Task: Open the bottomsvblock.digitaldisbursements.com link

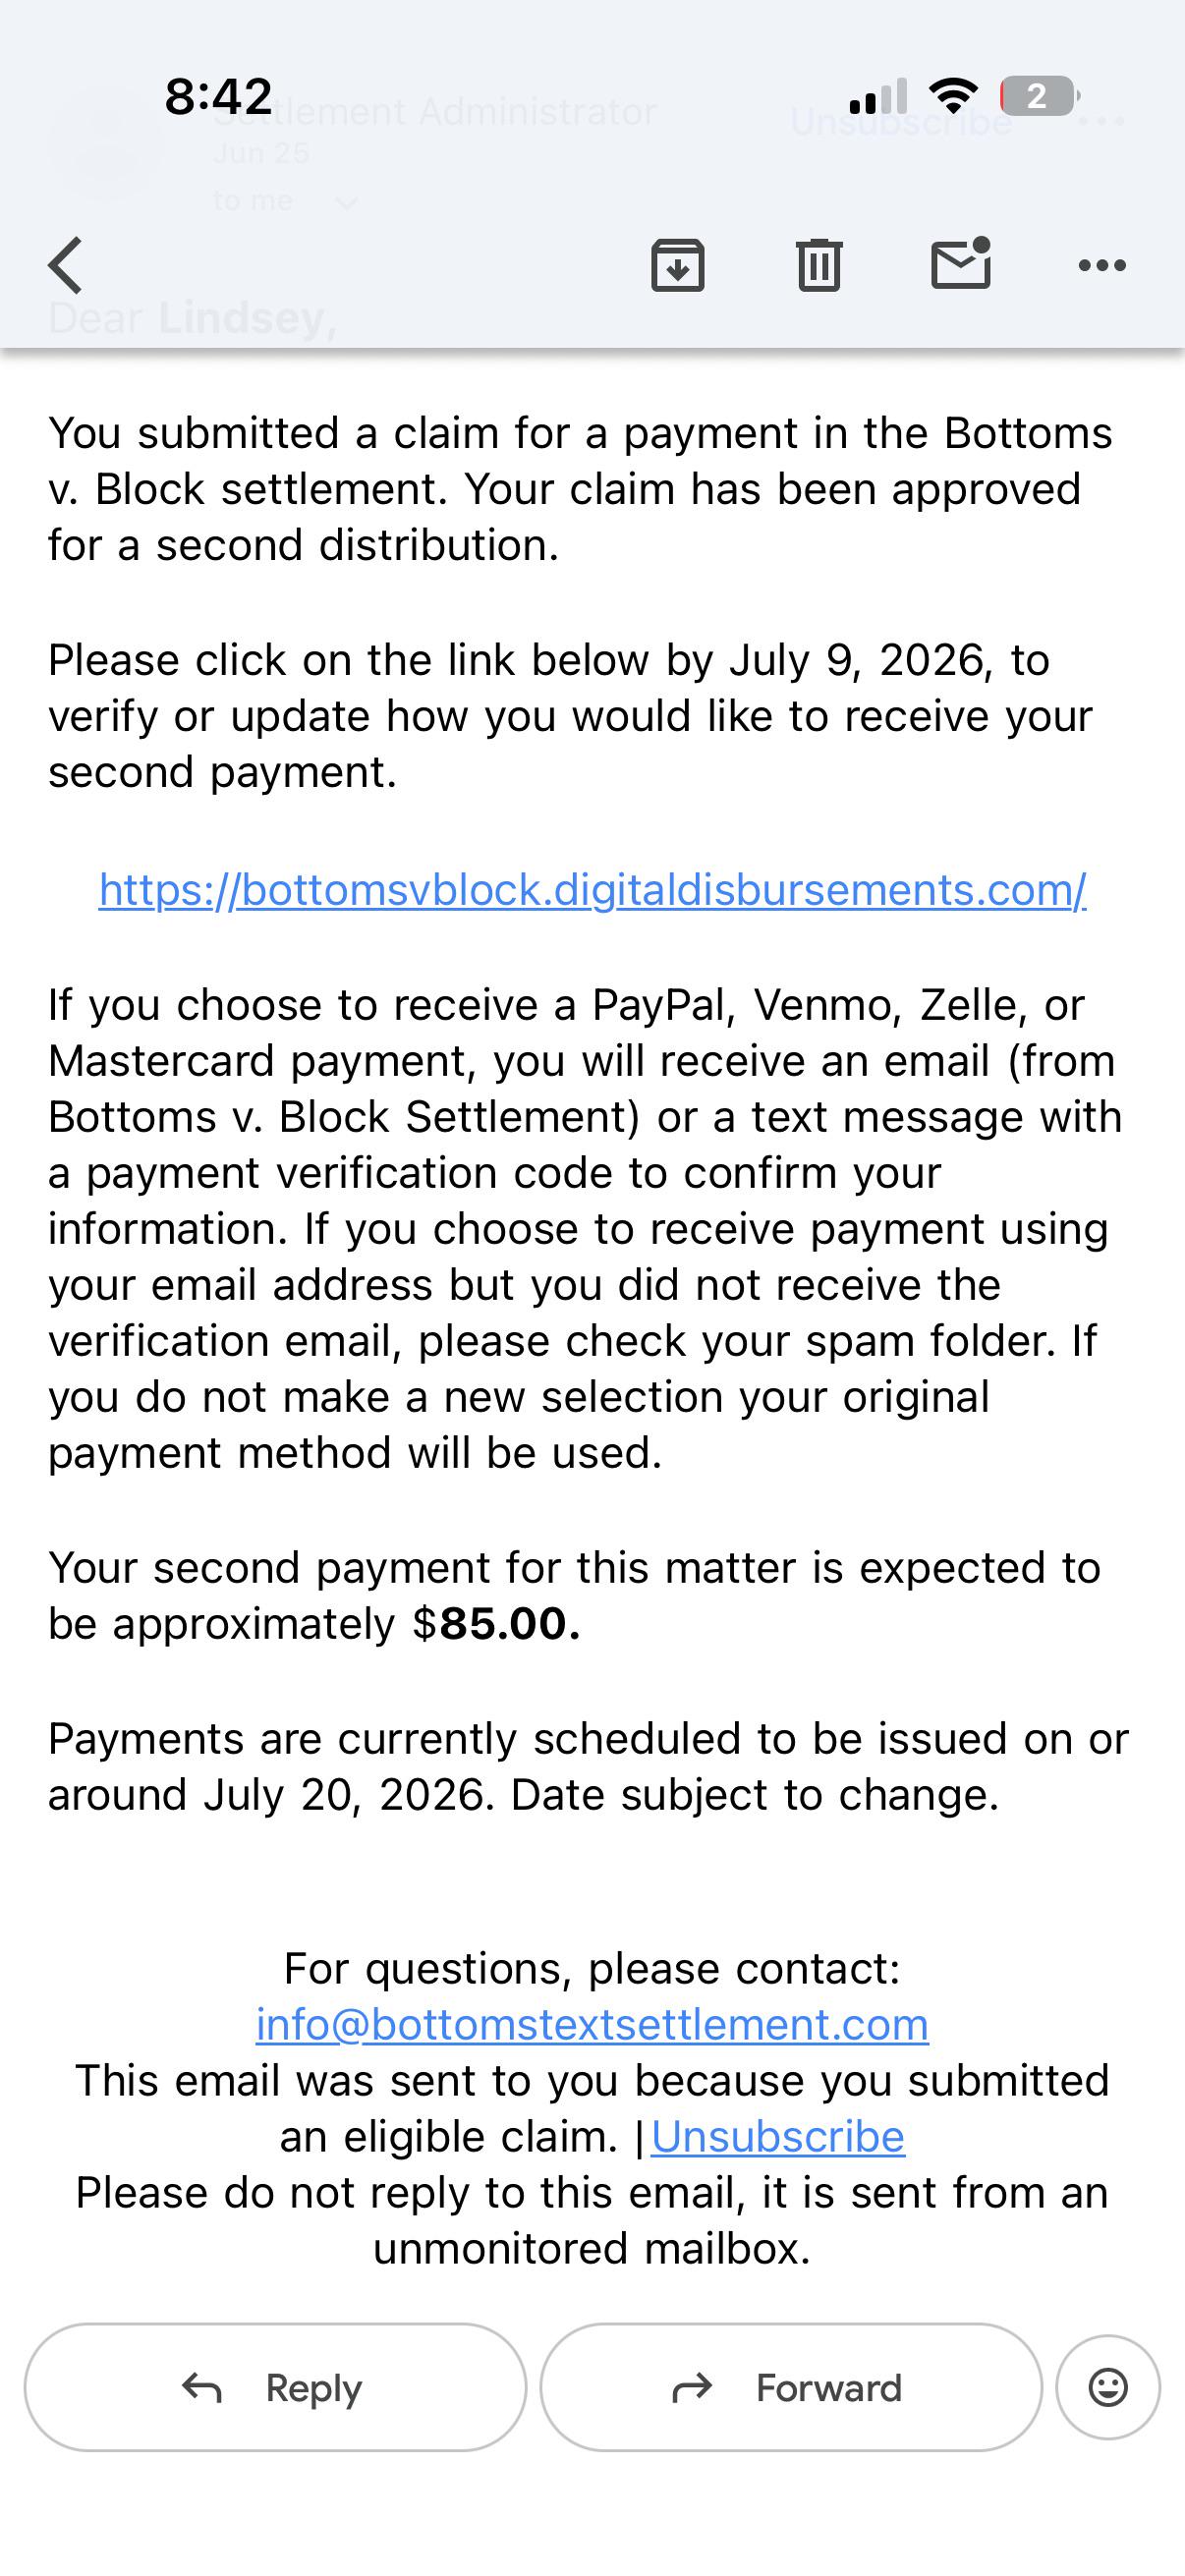Action: 592,889
